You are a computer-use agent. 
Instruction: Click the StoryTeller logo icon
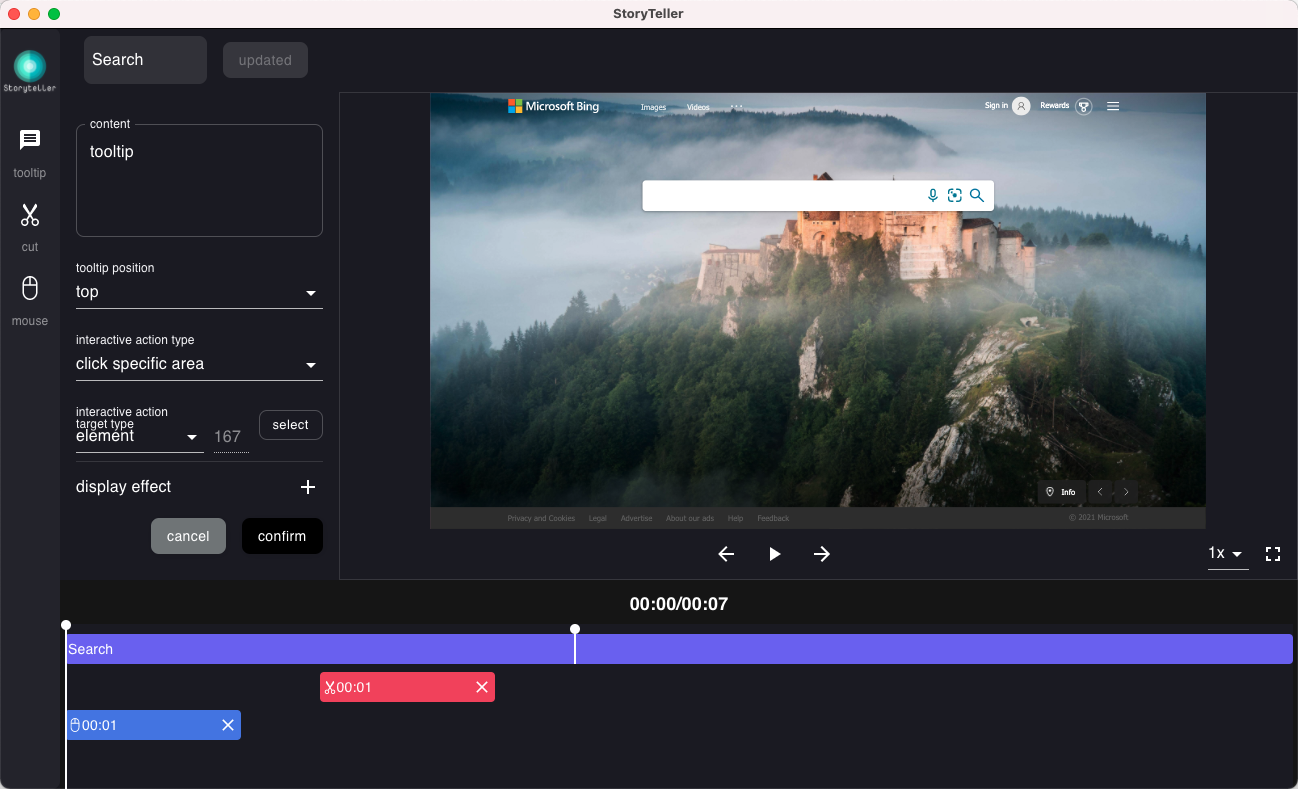click(30, 71)
